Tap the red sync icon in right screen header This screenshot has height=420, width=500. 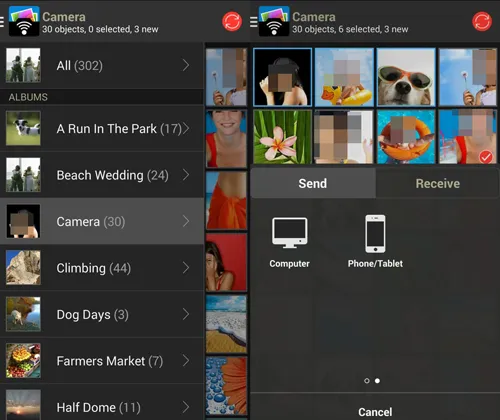(x=482, y=22)
